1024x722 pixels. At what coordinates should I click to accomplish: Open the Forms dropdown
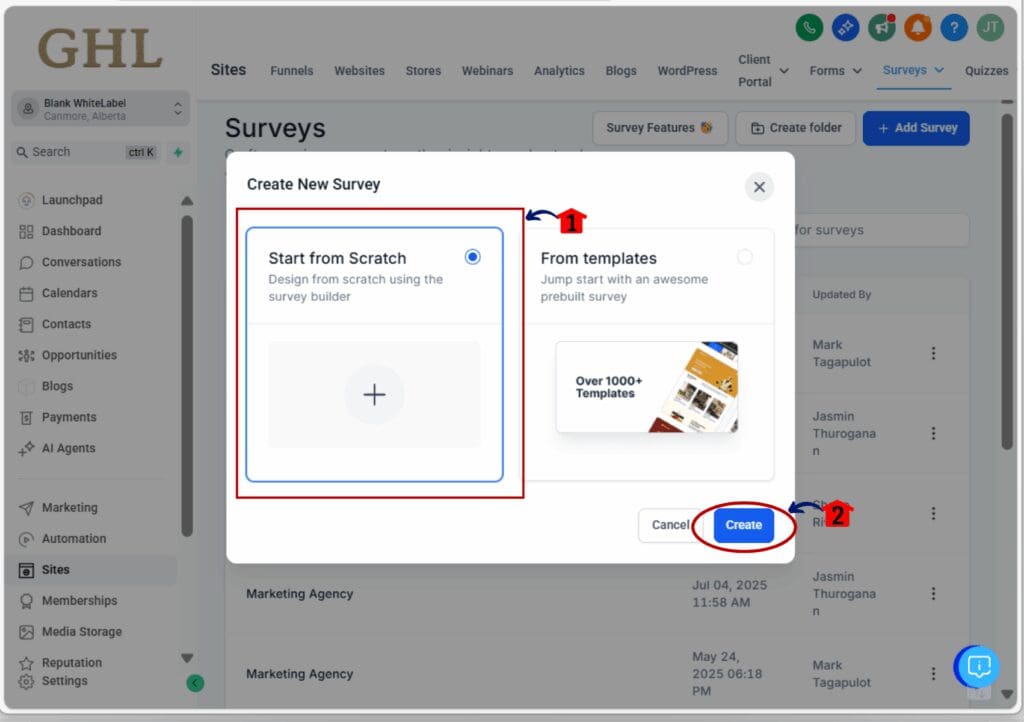[x=834, y=71]
